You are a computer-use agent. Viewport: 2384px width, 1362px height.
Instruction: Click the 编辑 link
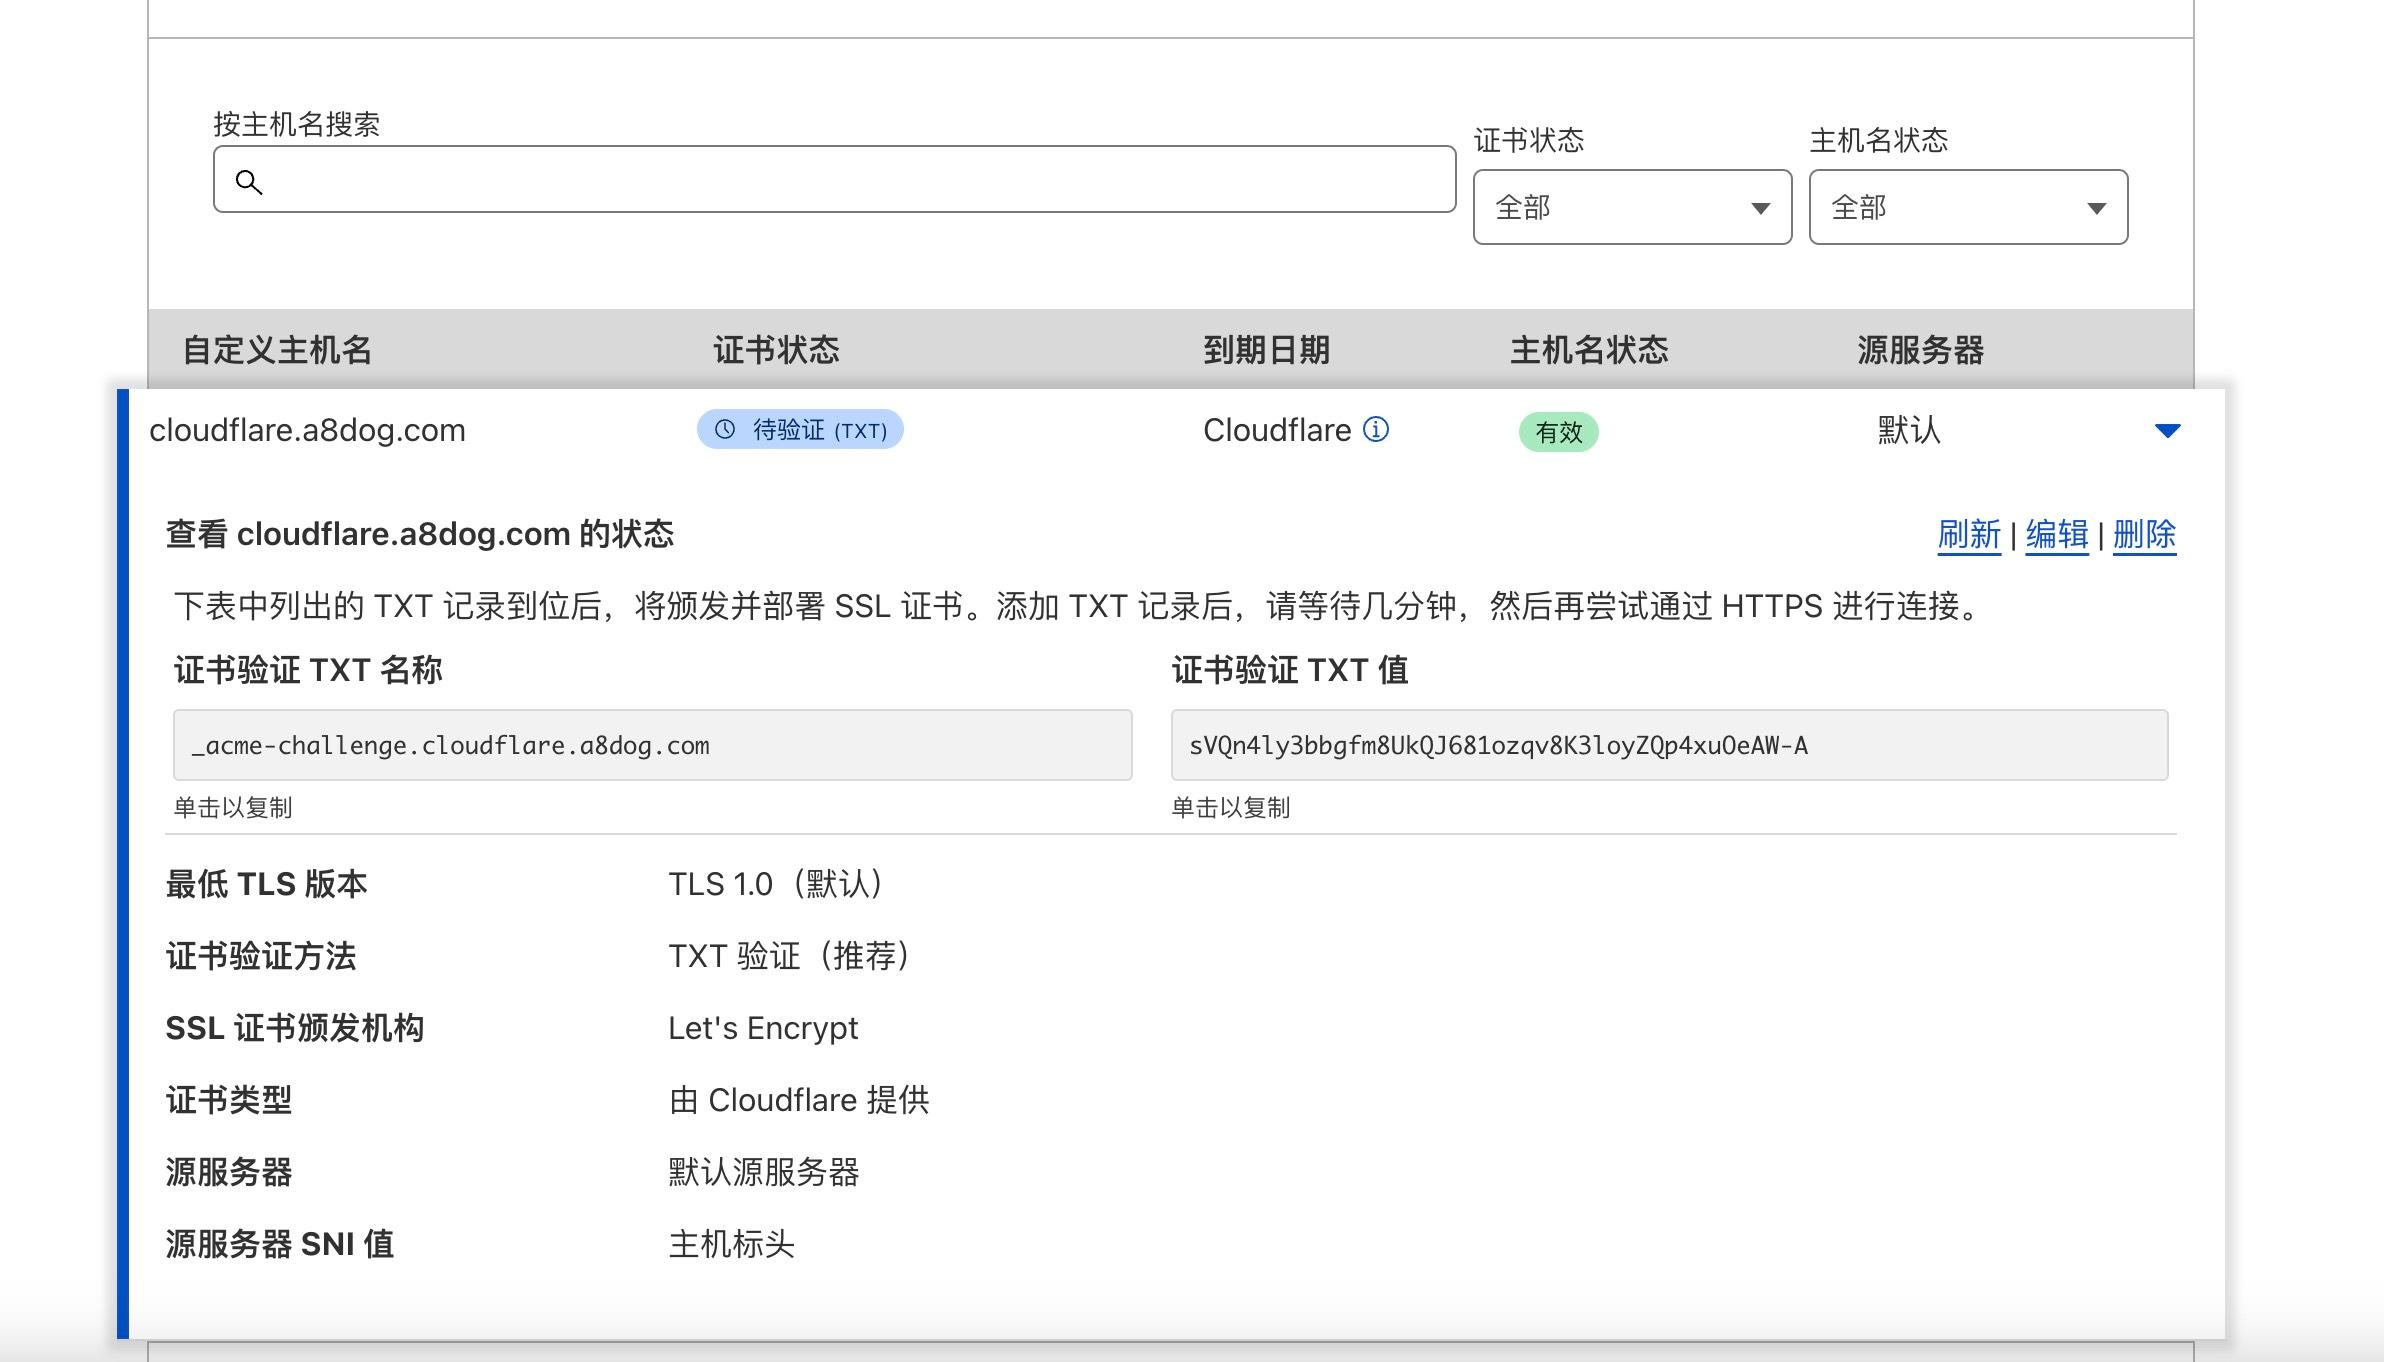point(2056,534)
